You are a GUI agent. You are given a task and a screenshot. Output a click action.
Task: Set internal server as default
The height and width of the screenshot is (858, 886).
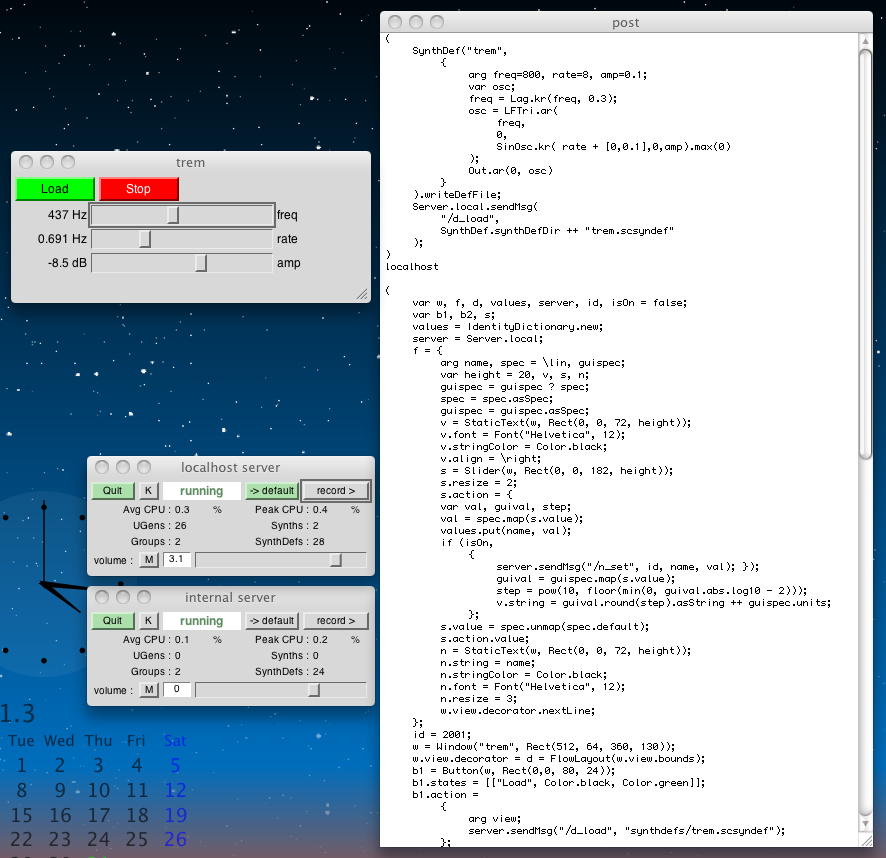click(x=272, y=621)
